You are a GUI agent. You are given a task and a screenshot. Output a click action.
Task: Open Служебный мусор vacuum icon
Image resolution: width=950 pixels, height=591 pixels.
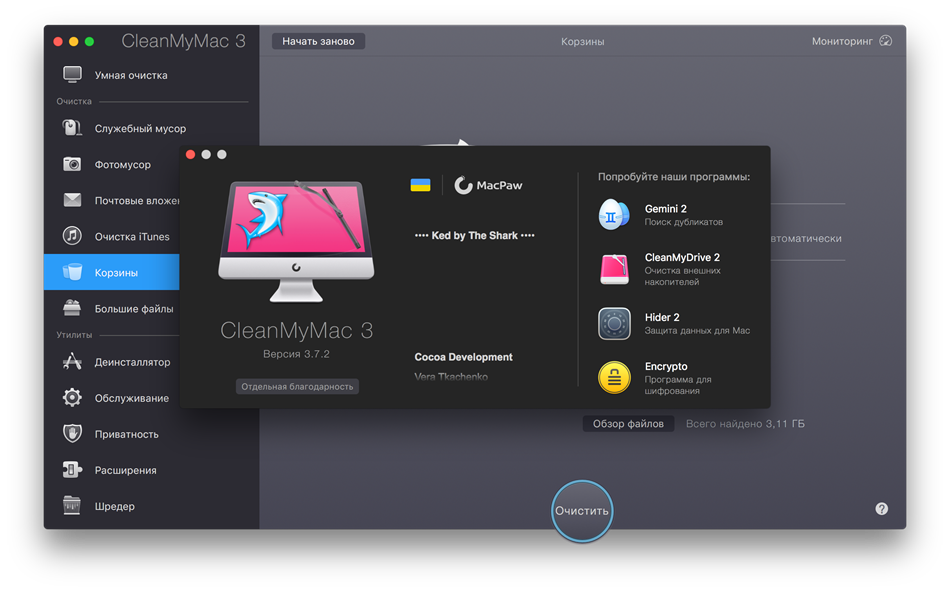(72, 128)
